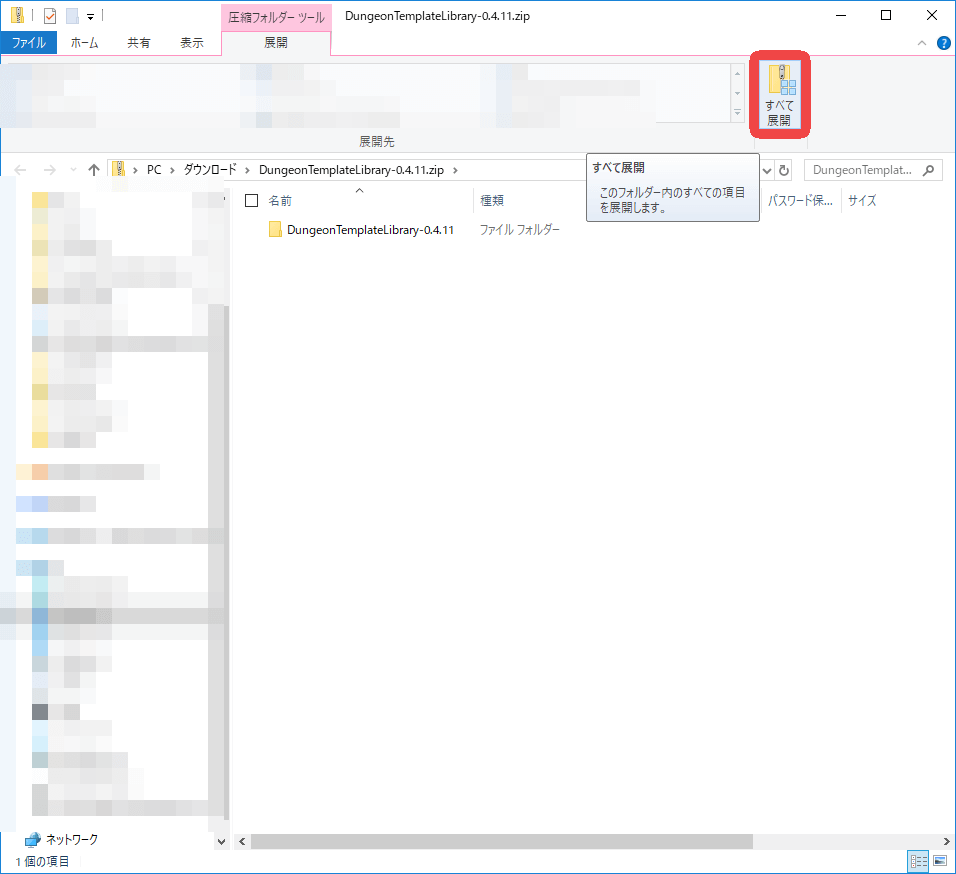
Task: Expand the extraction destination gallery list
Action: (x=738, y=112)
